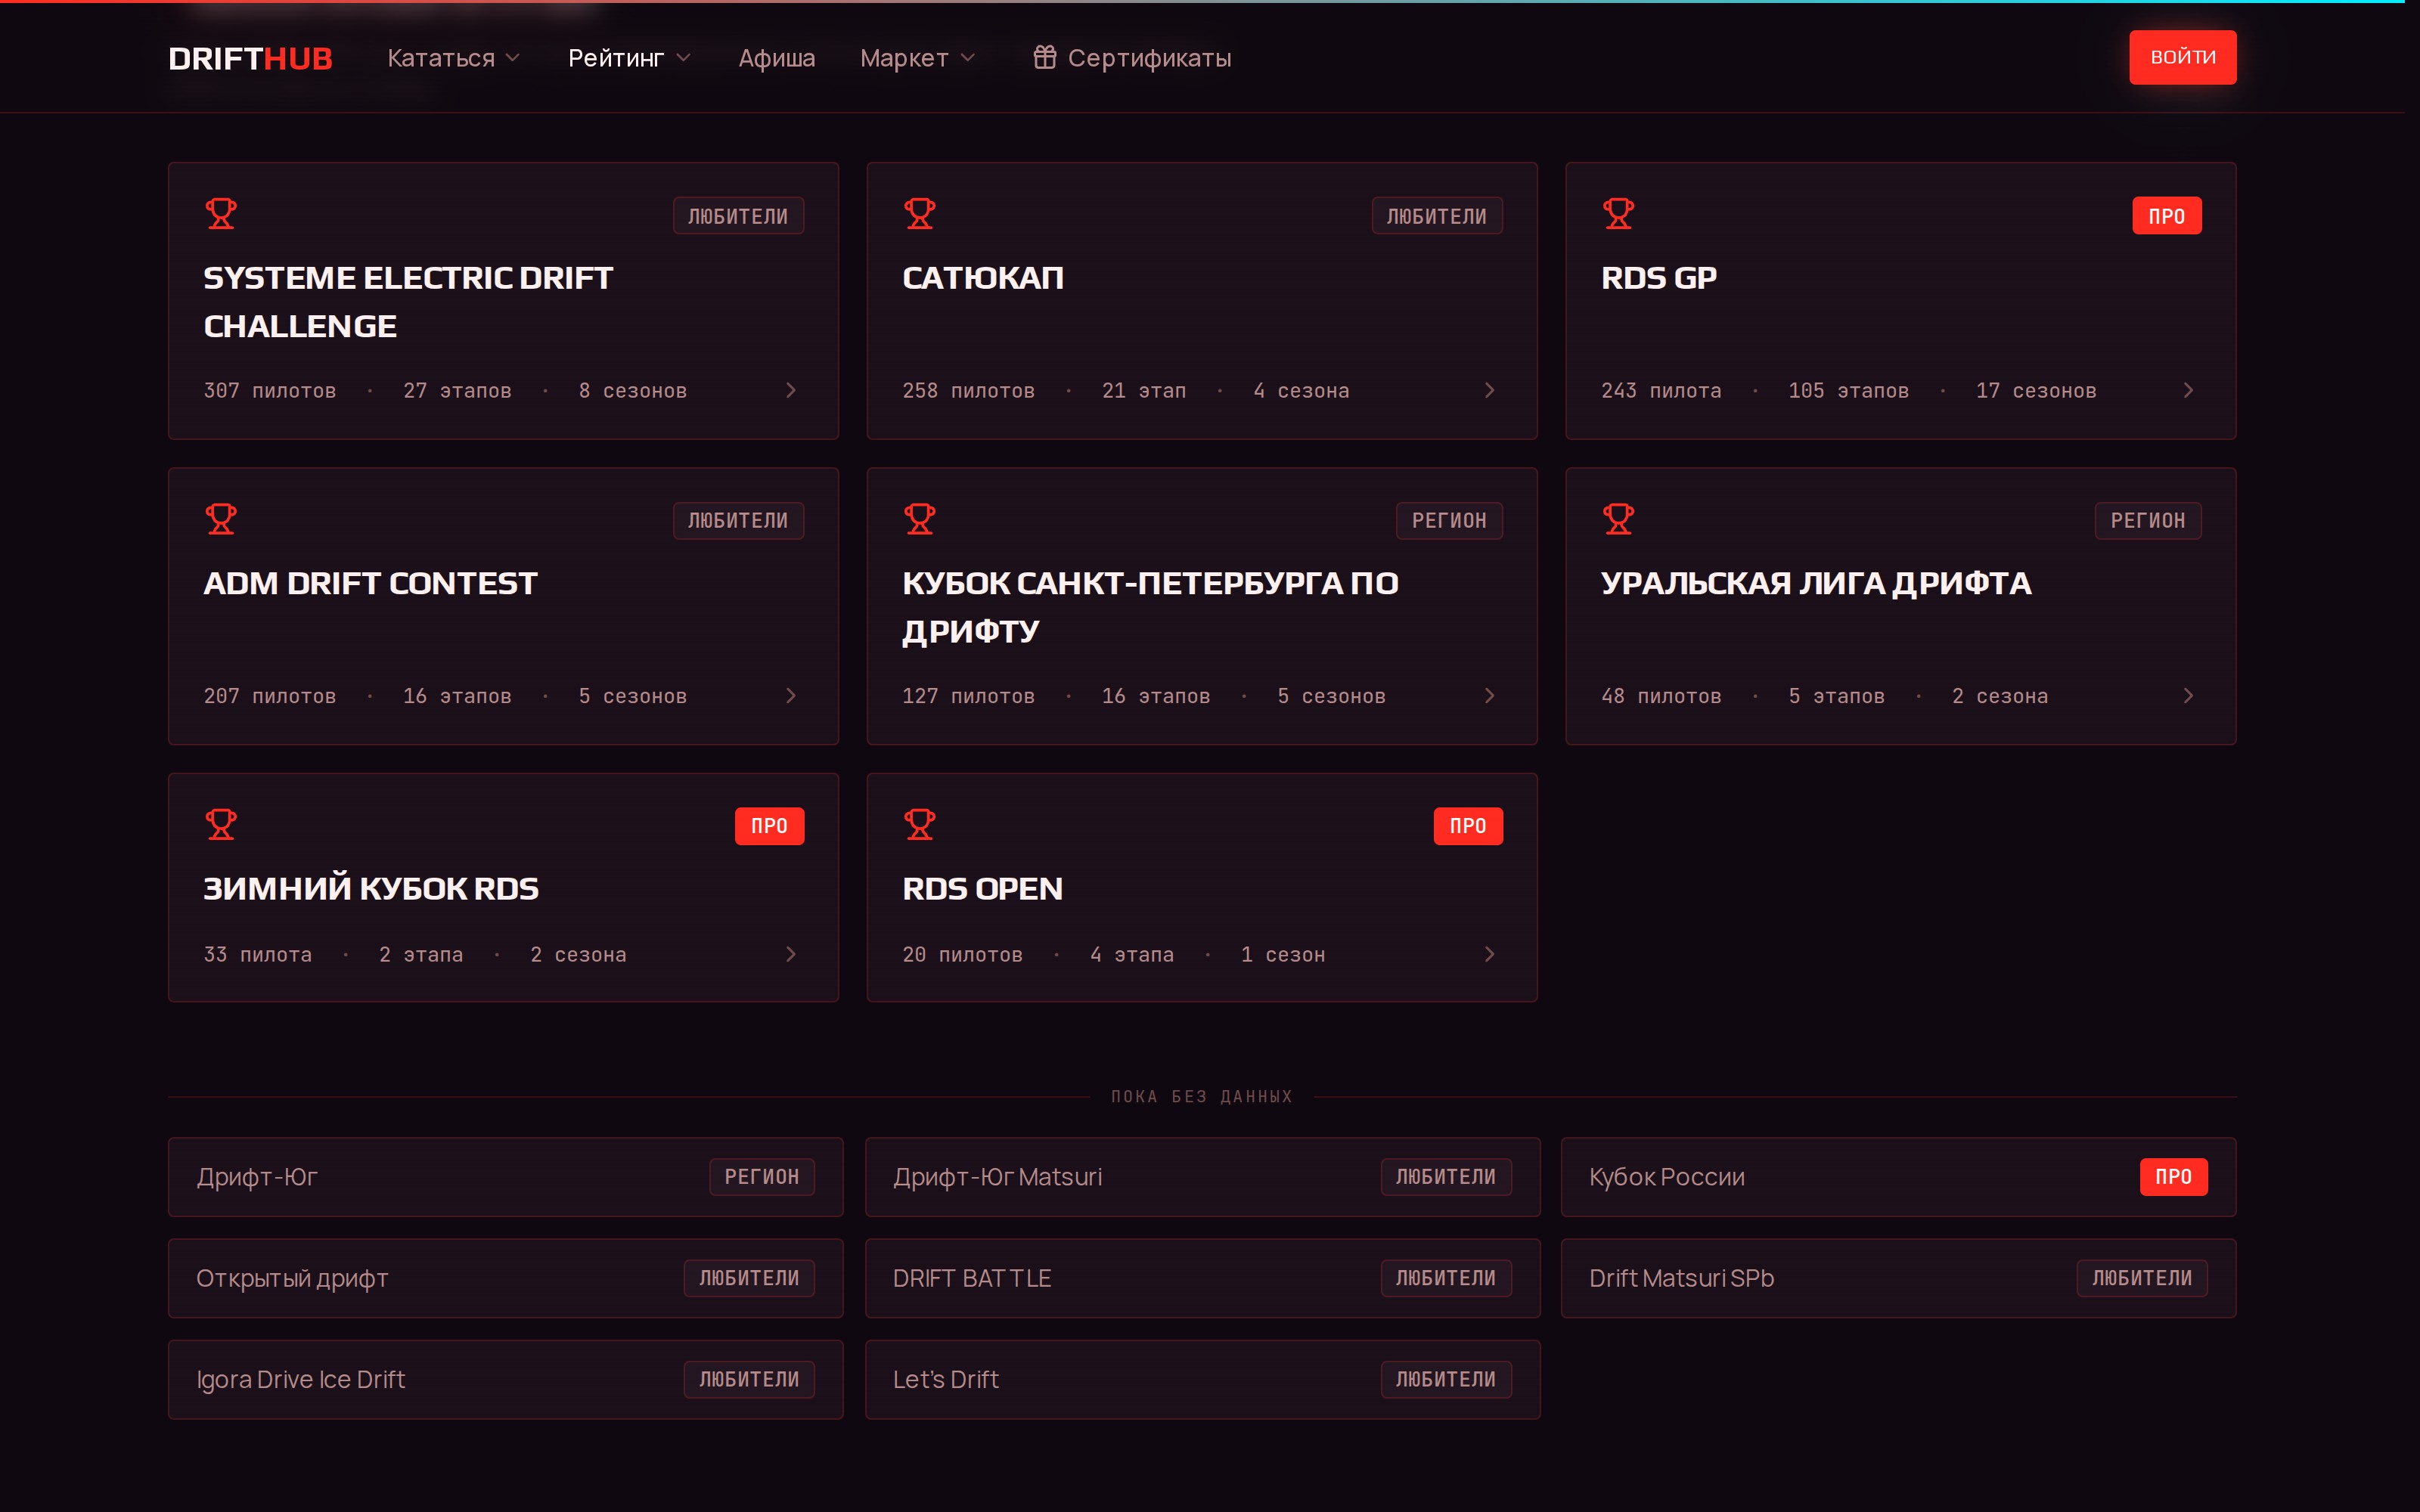Click the gift icon next to Сертификаты

coord(1044,57)
